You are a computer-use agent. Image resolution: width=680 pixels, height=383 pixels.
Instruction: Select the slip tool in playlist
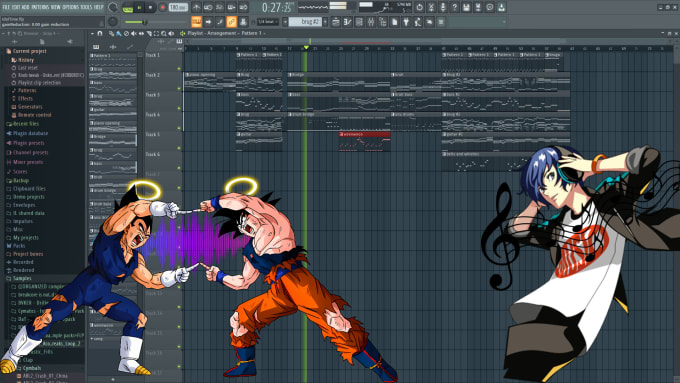(x=141, y=33)
